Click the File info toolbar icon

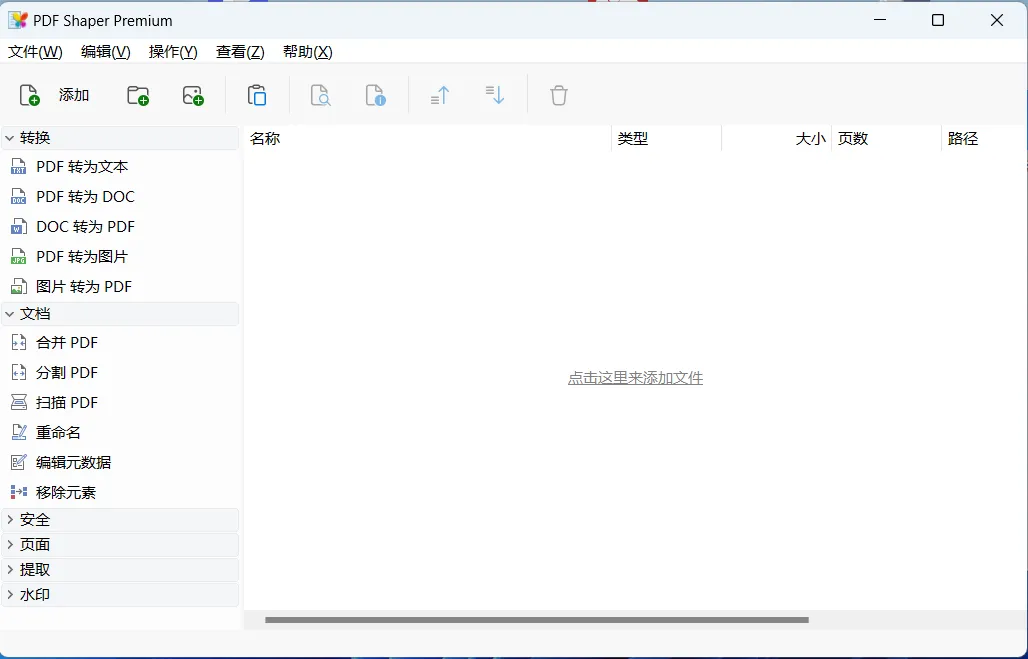coord(375,95)
